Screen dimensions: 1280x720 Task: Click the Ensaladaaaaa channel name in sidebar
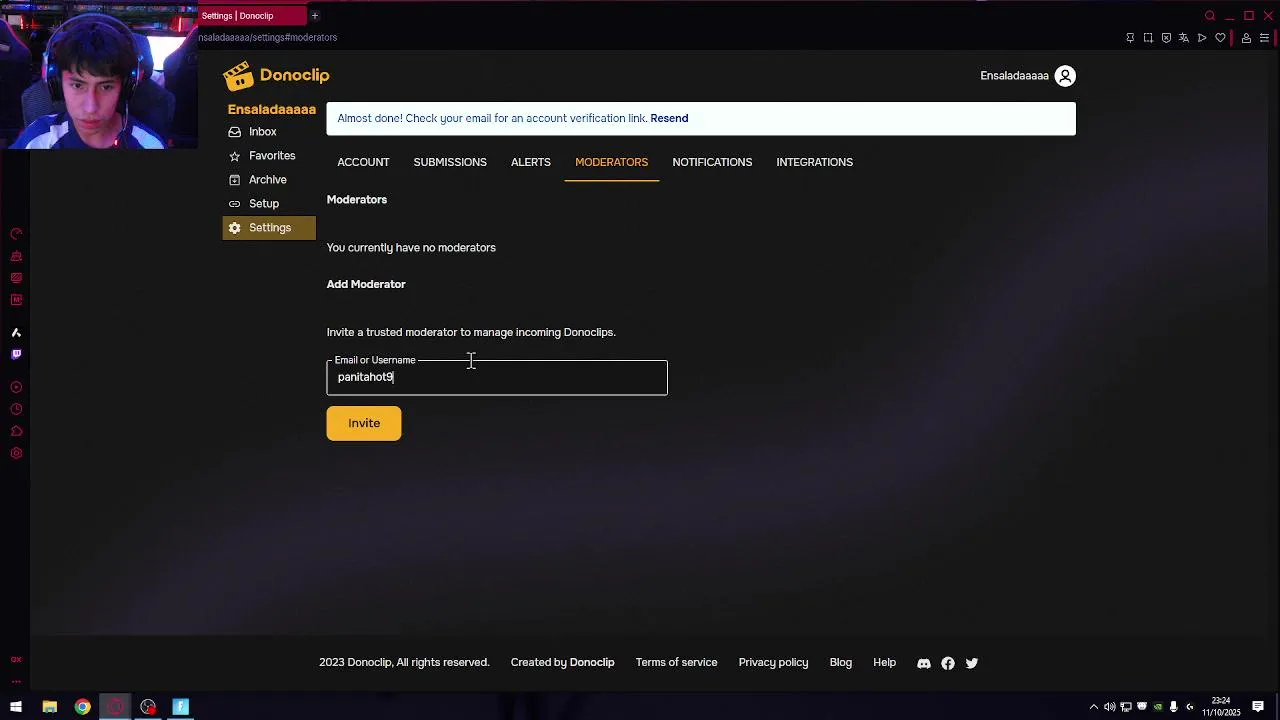coord(272,109)
